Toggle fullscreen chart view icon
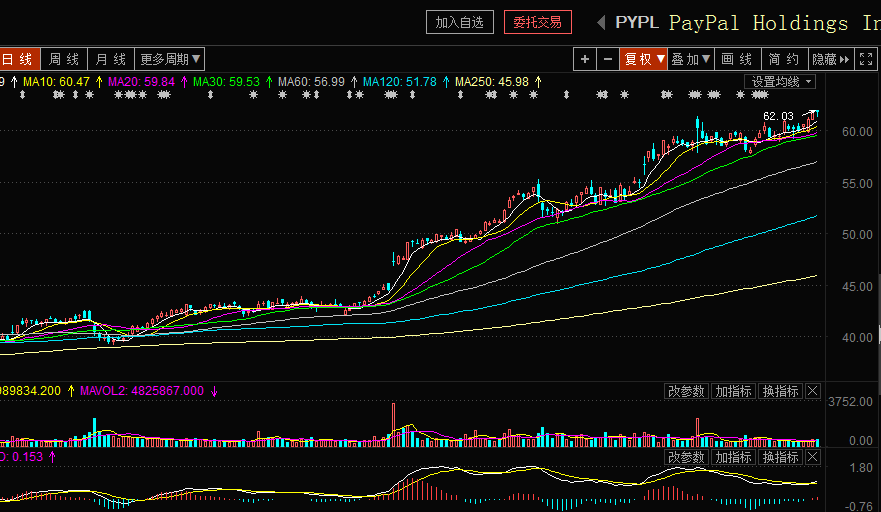This screenshot has height=512, width=881. pos(867,59)
